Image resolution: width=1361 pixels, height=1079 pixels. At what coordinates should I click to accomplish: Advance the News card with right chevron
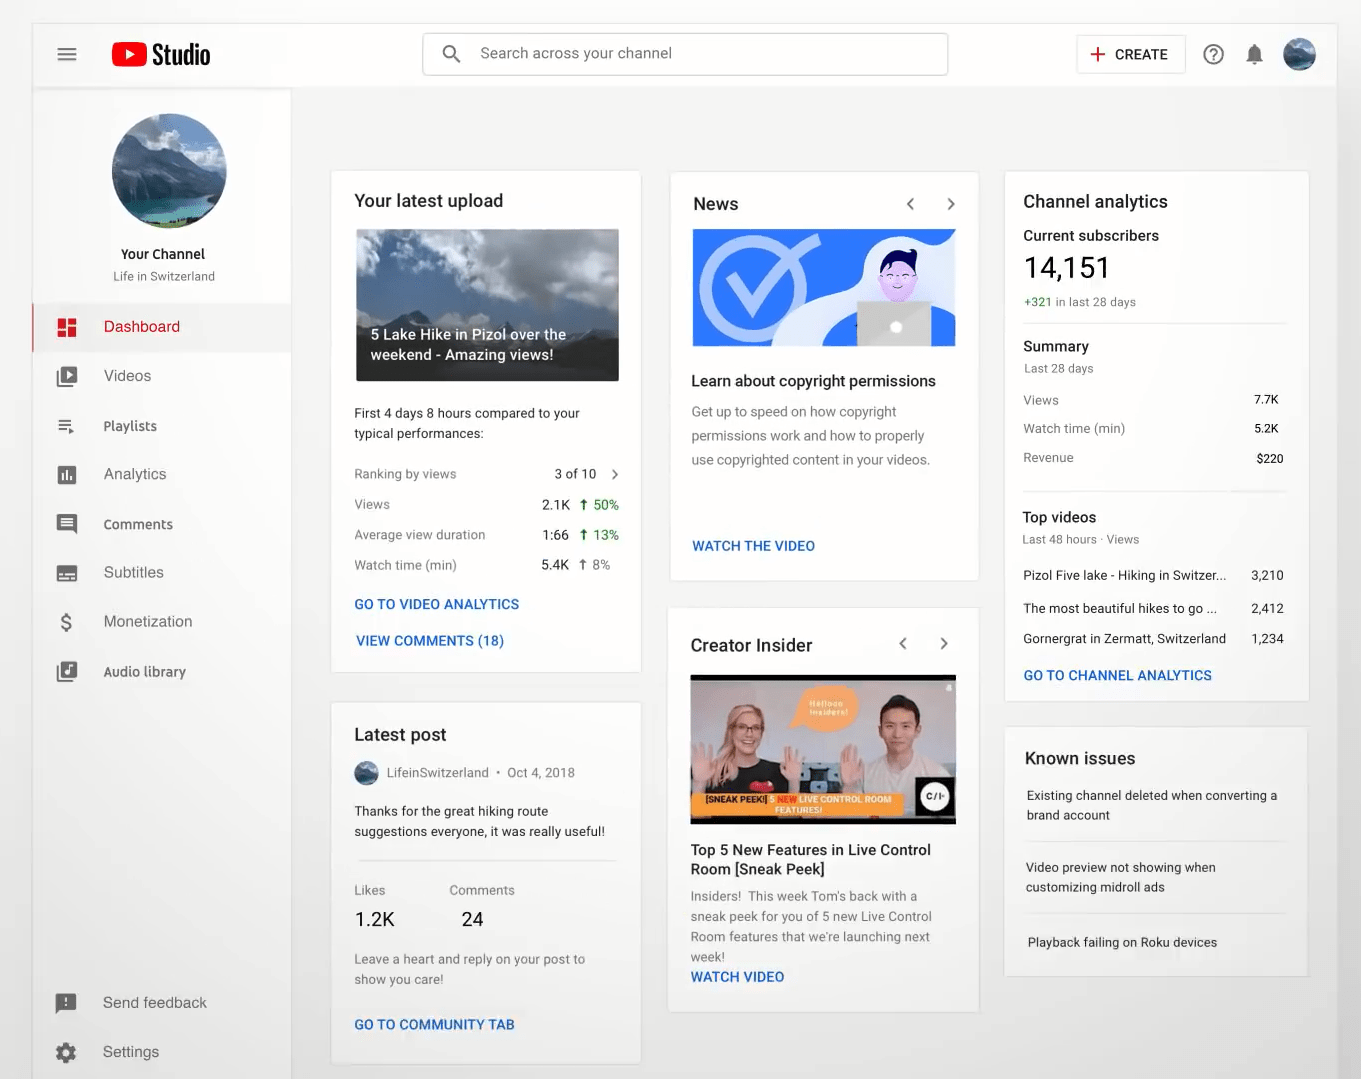(x=951, y=203)
